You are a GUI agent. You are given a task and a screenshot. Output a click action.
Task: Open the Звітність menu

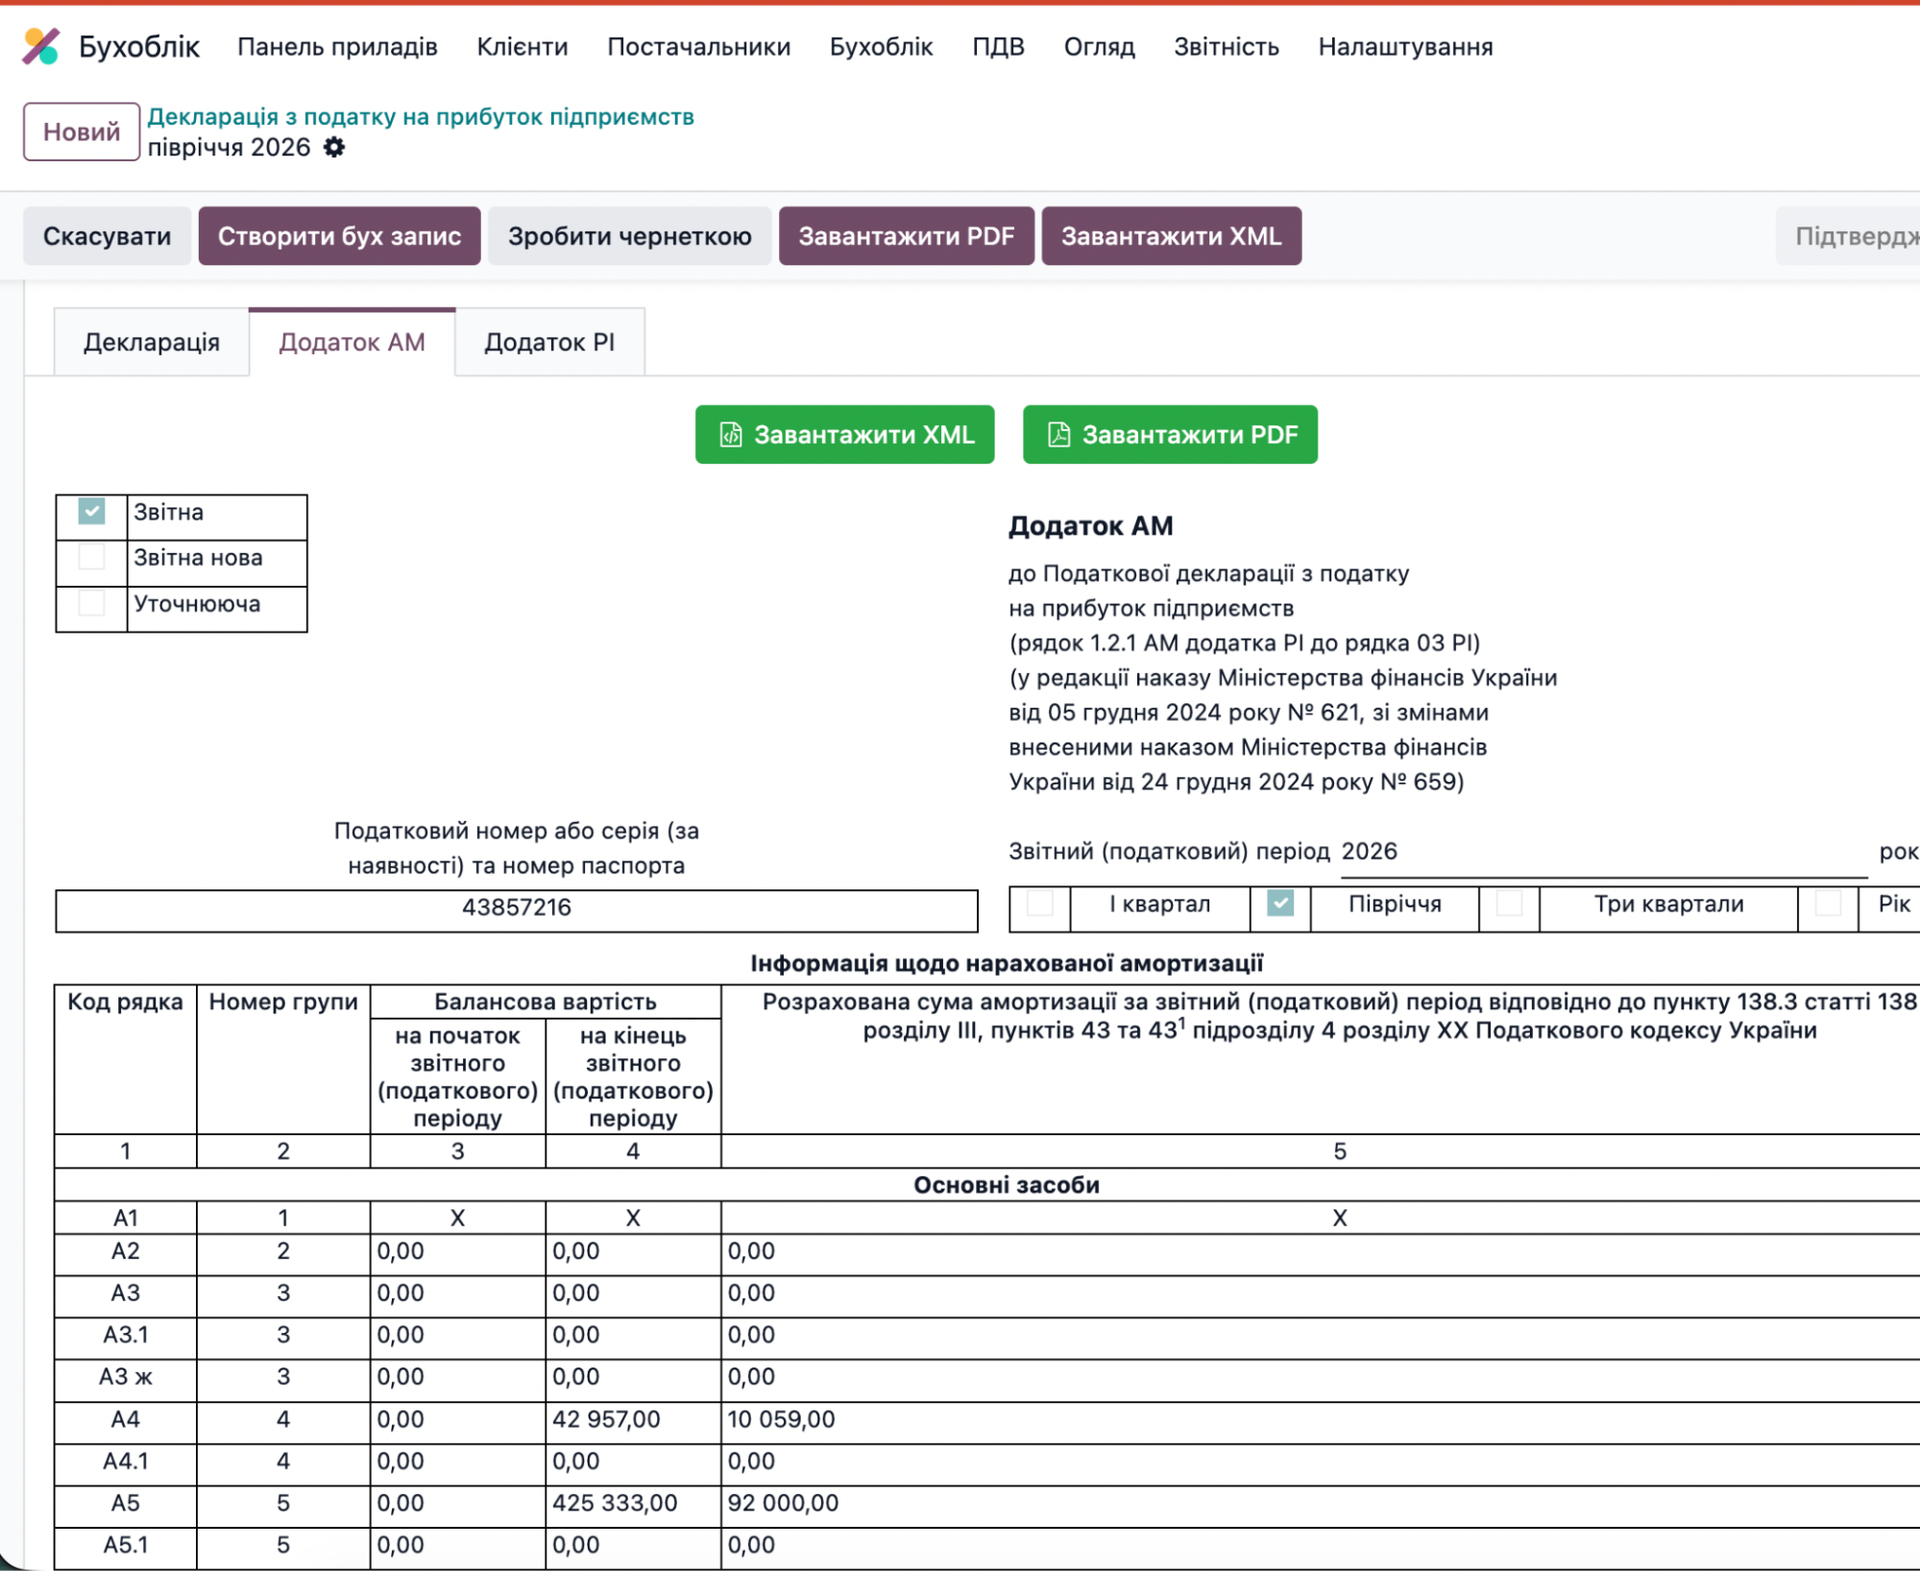(1226, 47)
